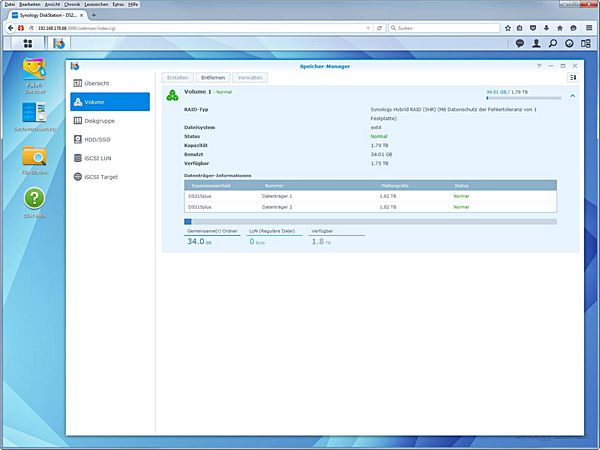Image resolution: width=600 pixels, height=450 pixels.
Task: Click the ext4 Dateisystem value
Action: coord(376,127)
